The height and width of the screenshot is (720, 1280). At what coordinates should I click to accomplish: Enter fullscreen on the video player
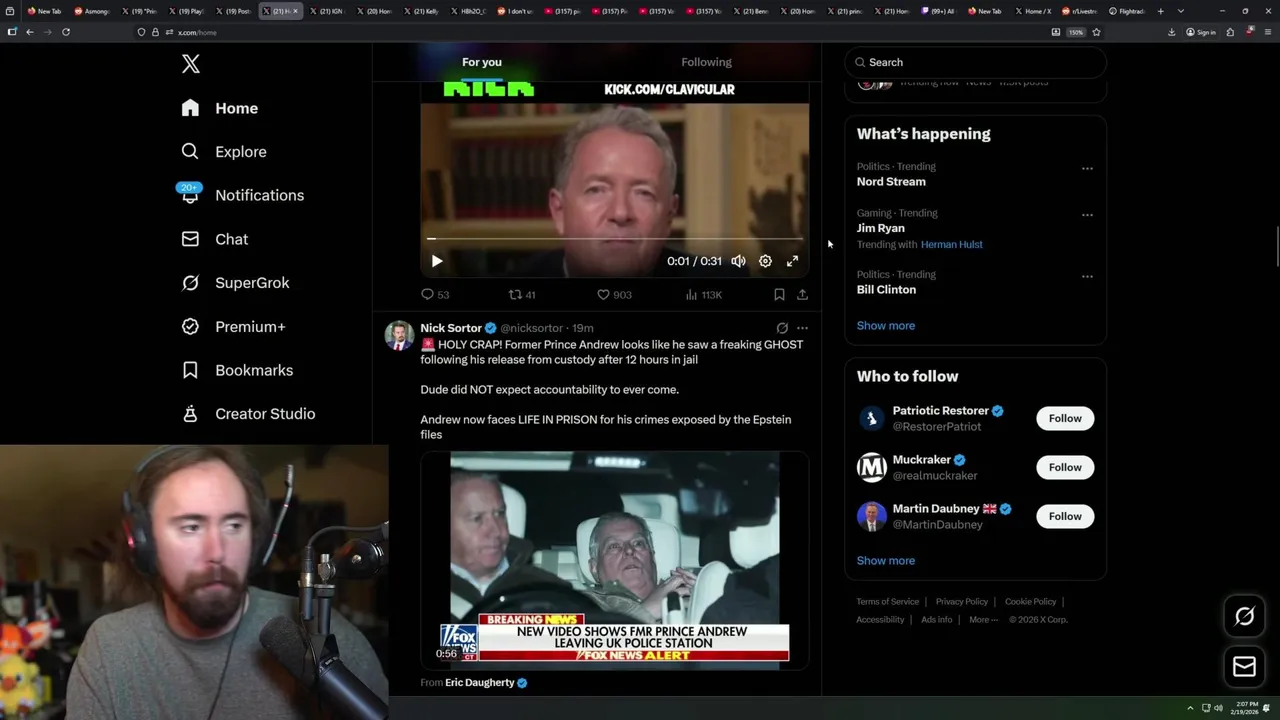792,261
